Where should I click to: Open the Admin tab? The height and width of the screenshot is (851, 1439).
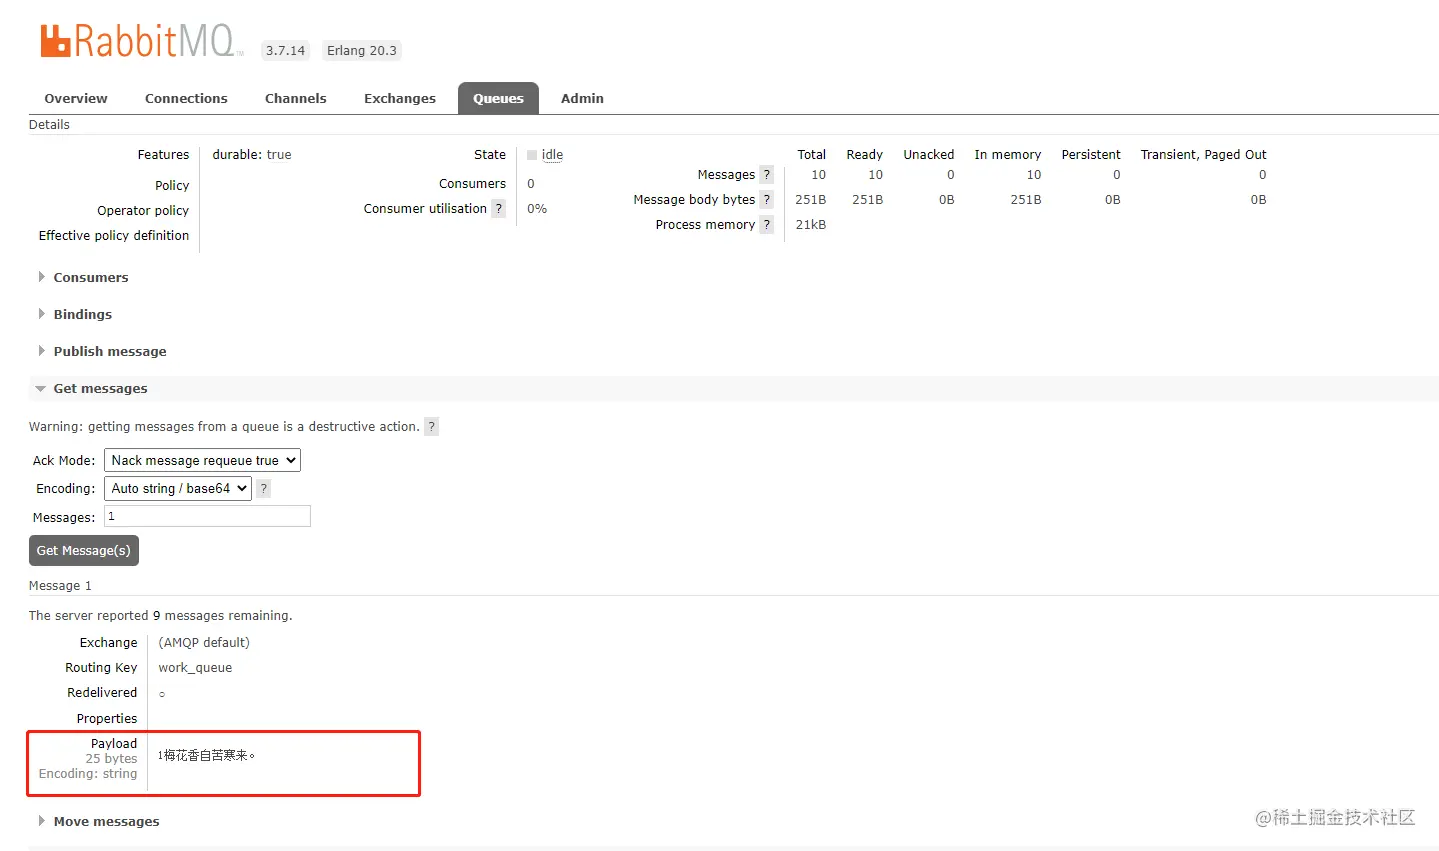(582, 98)
